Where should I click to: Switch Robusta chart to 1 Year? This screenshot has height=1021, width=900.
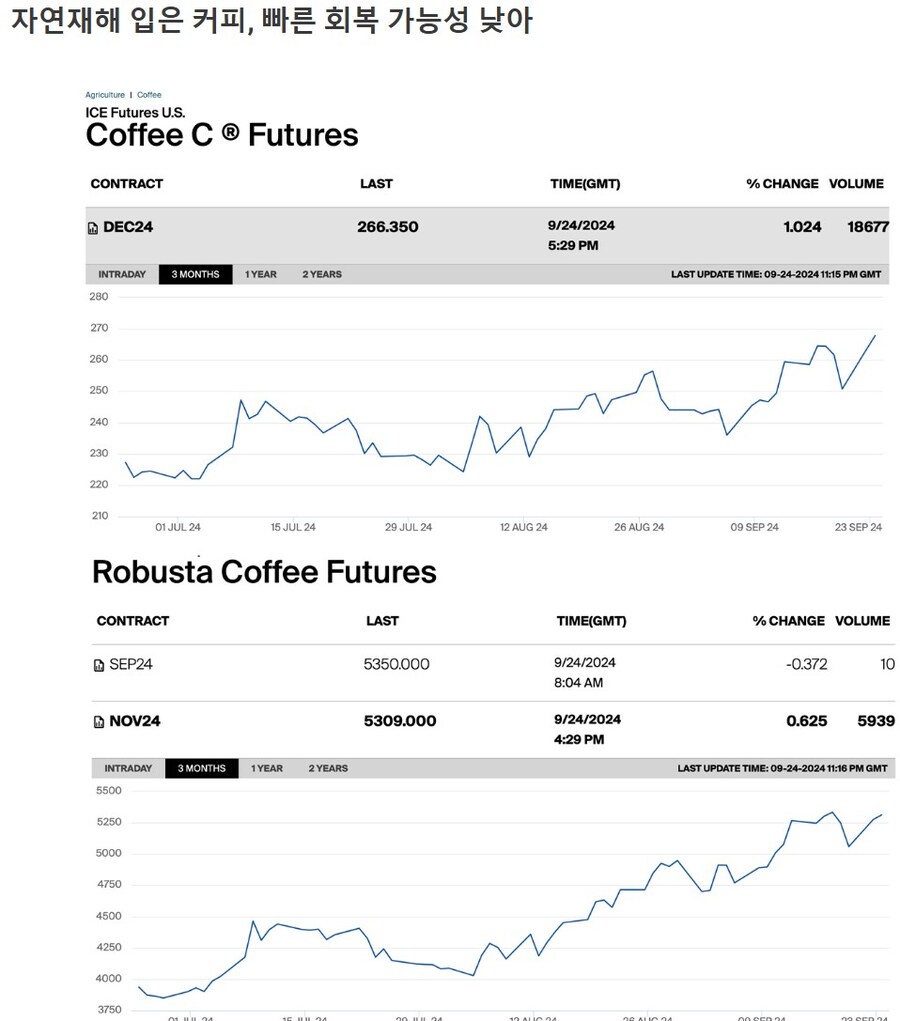coord(267,768)
